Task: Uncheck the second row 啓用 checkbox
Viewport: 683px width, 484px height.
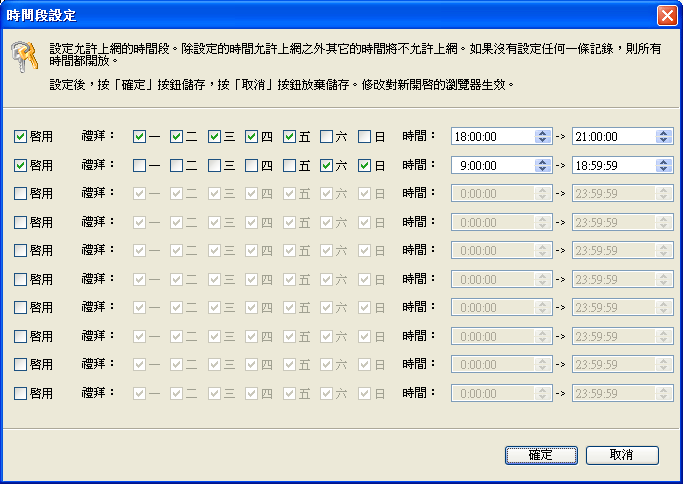Action: (21, 165)
